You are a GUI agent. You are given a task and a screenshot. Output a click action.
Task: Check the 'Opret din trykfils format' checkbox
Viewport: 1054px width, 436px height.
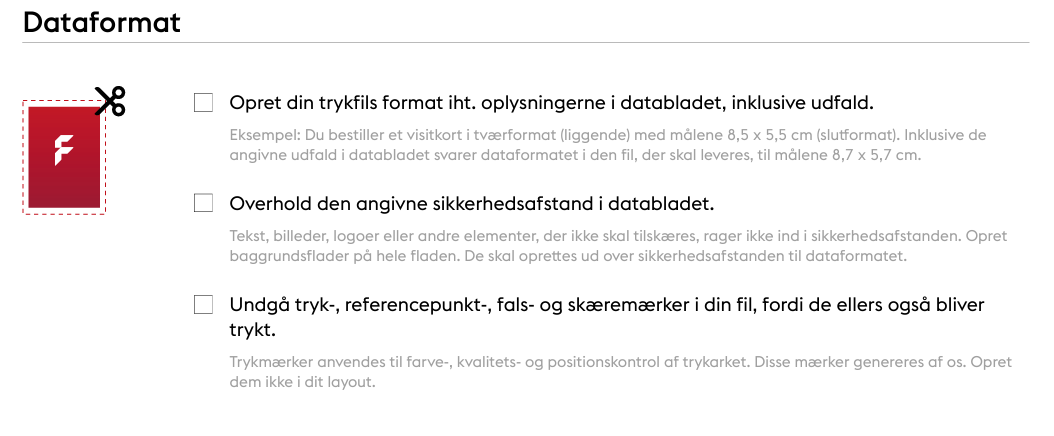click(203, 103)
